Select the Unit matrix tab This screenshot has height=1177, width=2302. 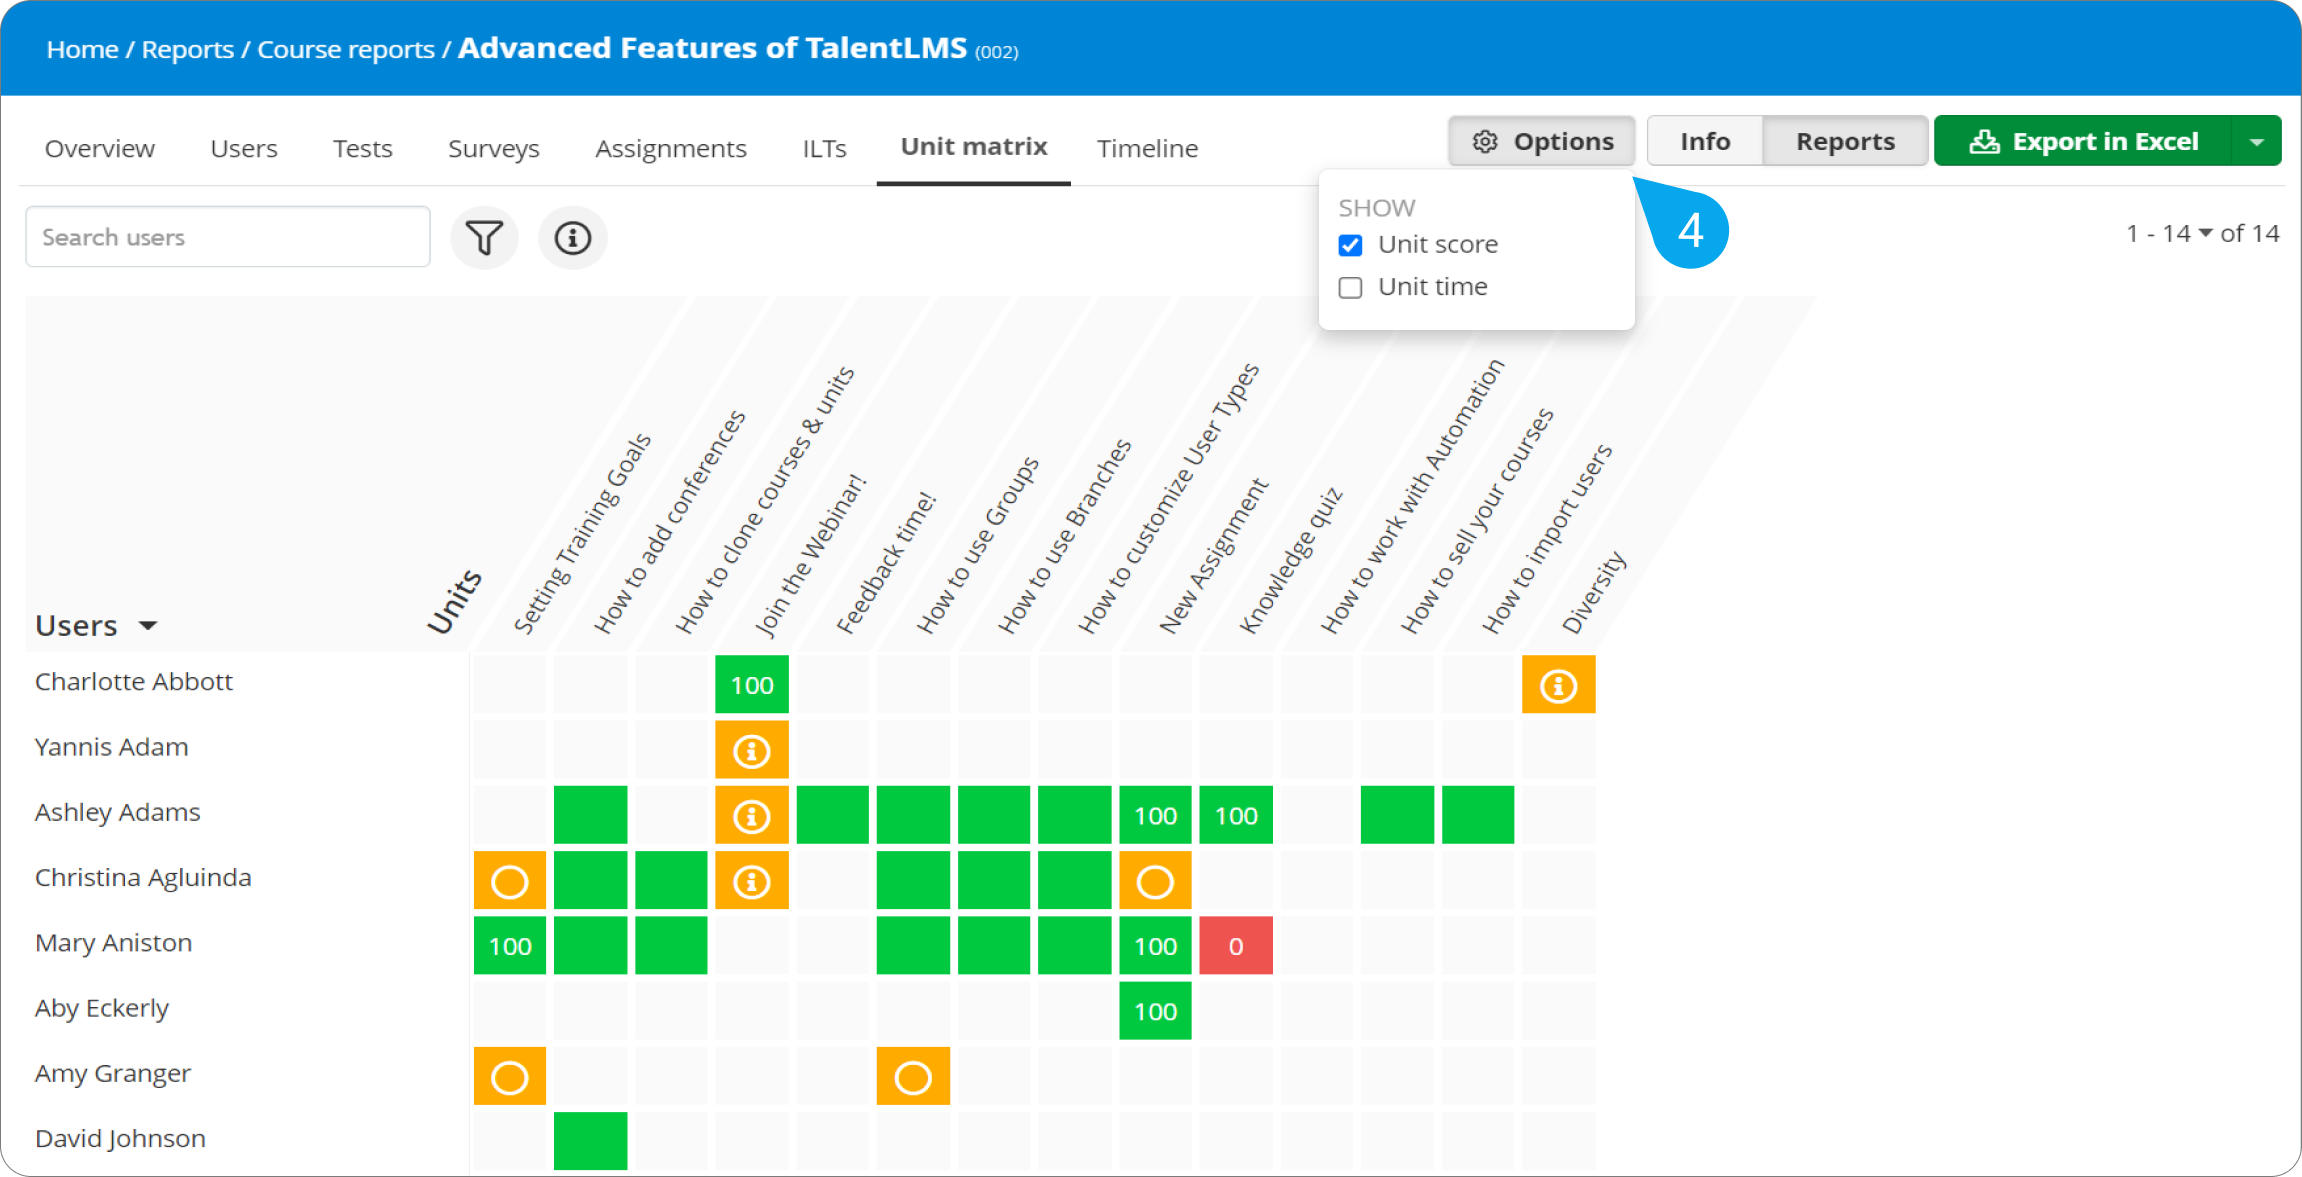974,147
